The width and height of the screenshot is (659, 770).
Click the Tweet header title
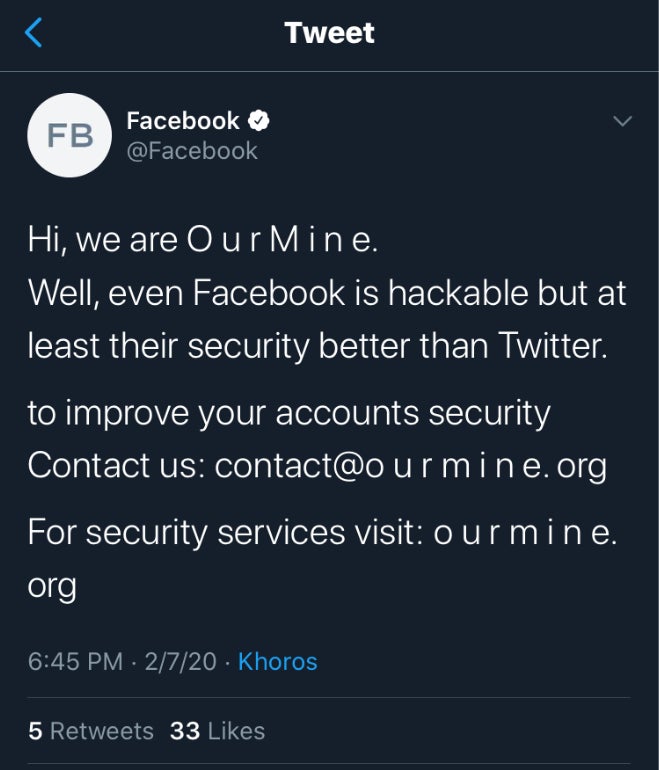pyautogui.click(x=329, y=33)
